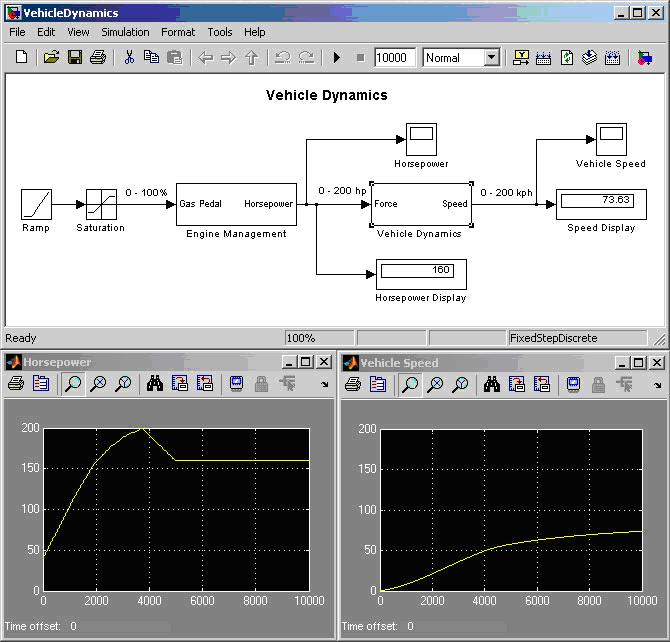670x642 pixels.
Task: Open a model file with folder icon
Action: 51,58
